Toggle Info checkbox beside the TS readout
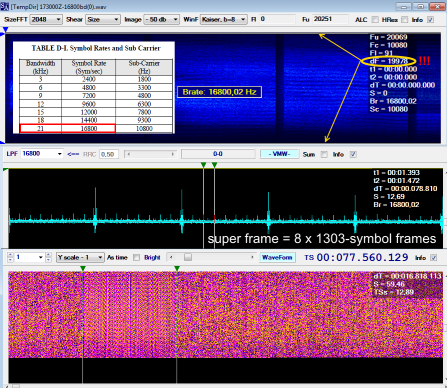This screenshot has width=447, height=388. tap(433, 258)
